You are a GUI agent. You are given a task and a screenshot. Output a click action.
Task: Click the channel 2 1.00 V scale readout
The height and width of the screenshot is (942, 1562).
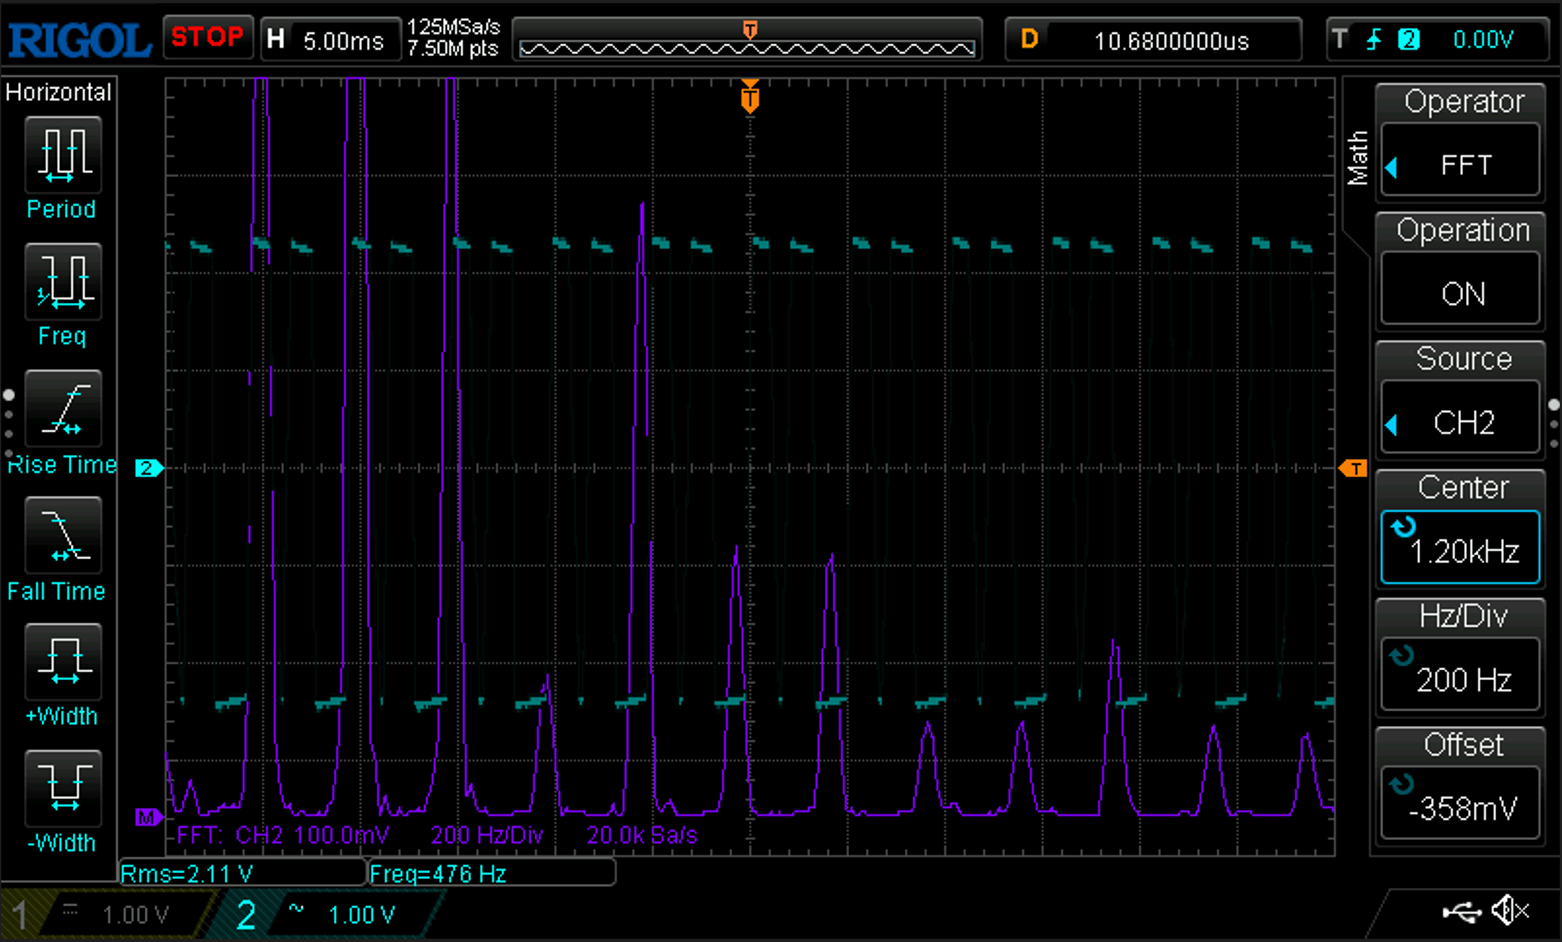(361, 915)
